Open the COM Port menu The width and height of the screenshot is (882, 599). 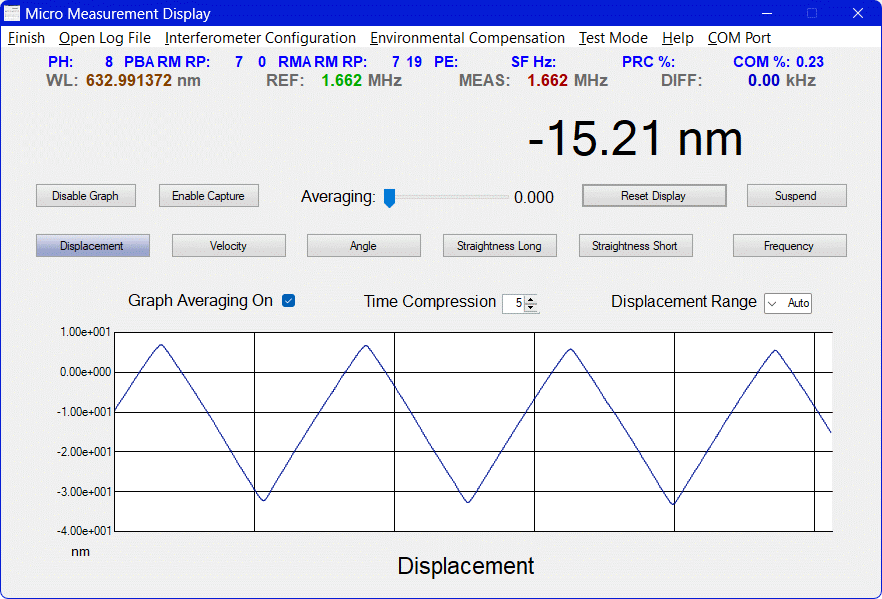coord(739,38)
